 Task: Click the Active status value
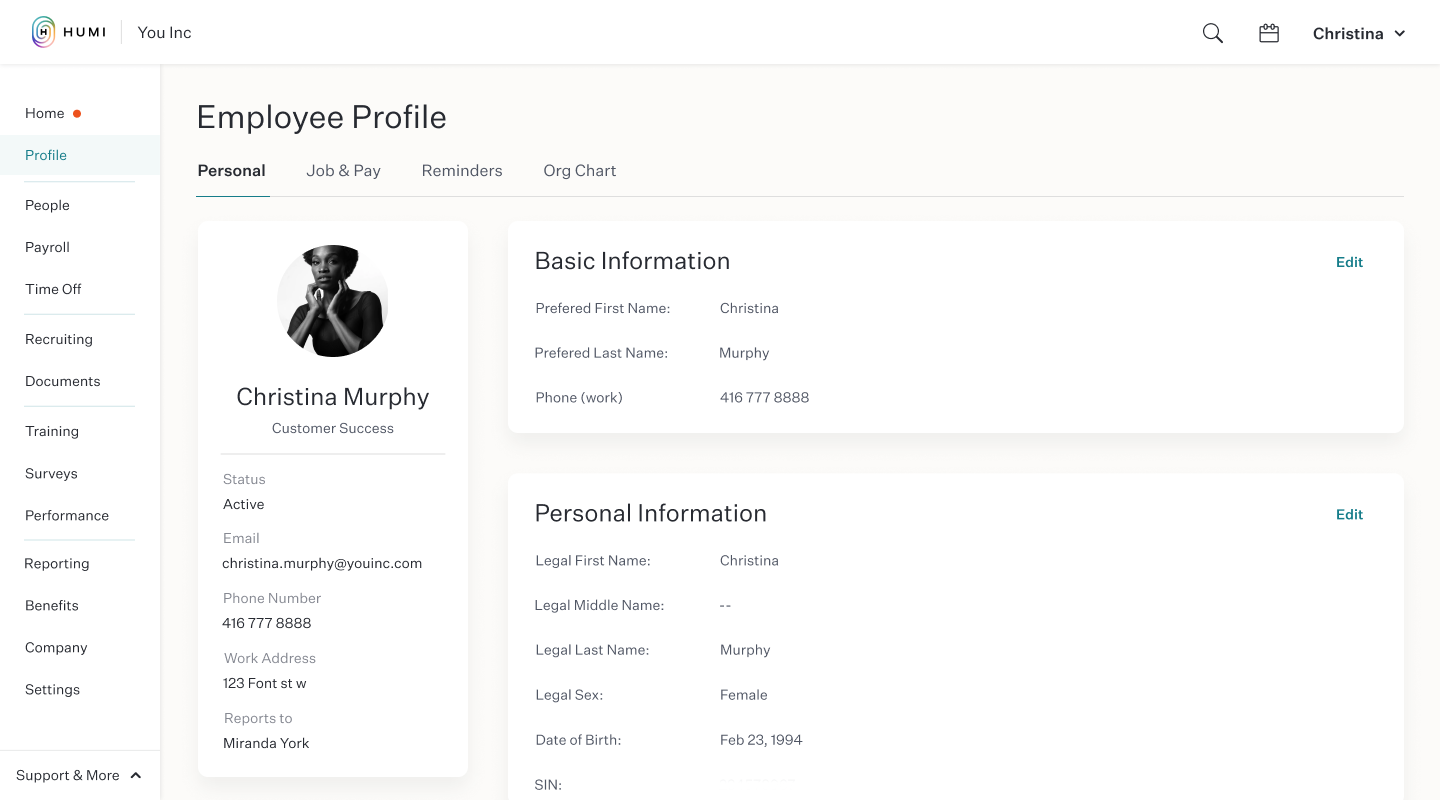click(x=244, y=504)
